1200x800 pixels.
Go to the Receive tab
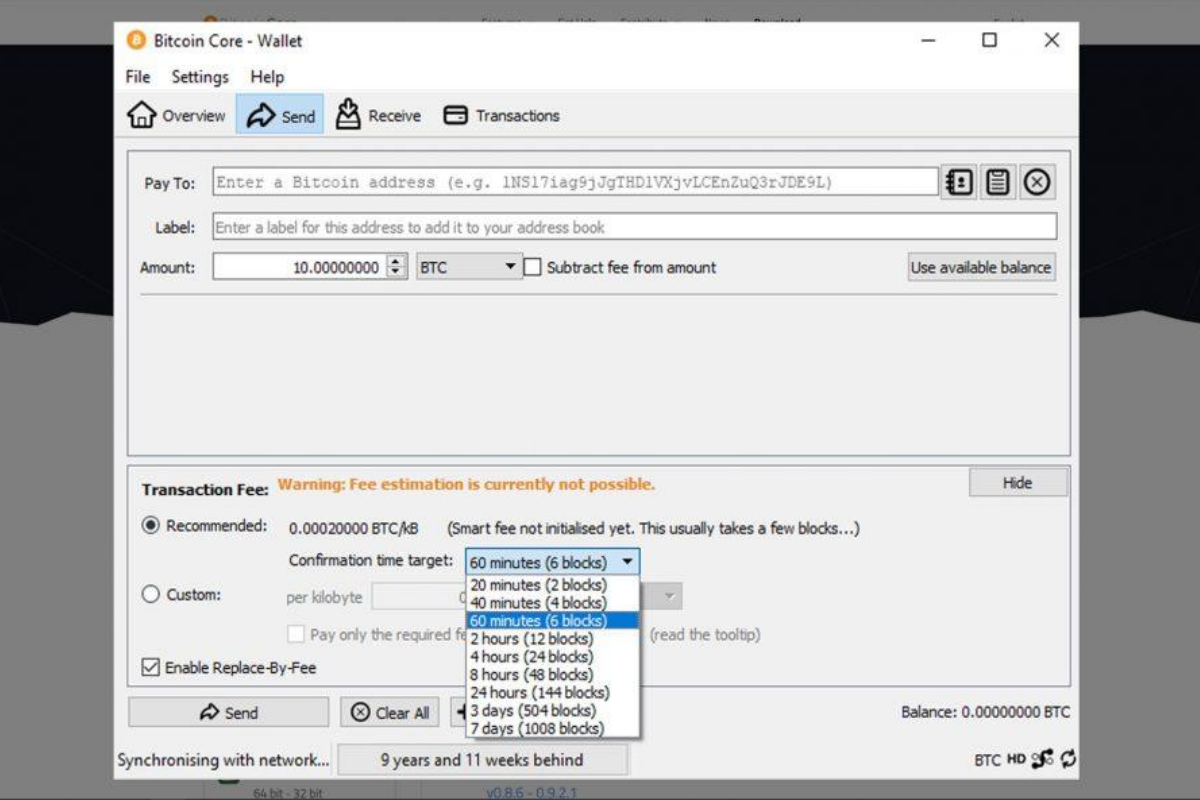378,115
